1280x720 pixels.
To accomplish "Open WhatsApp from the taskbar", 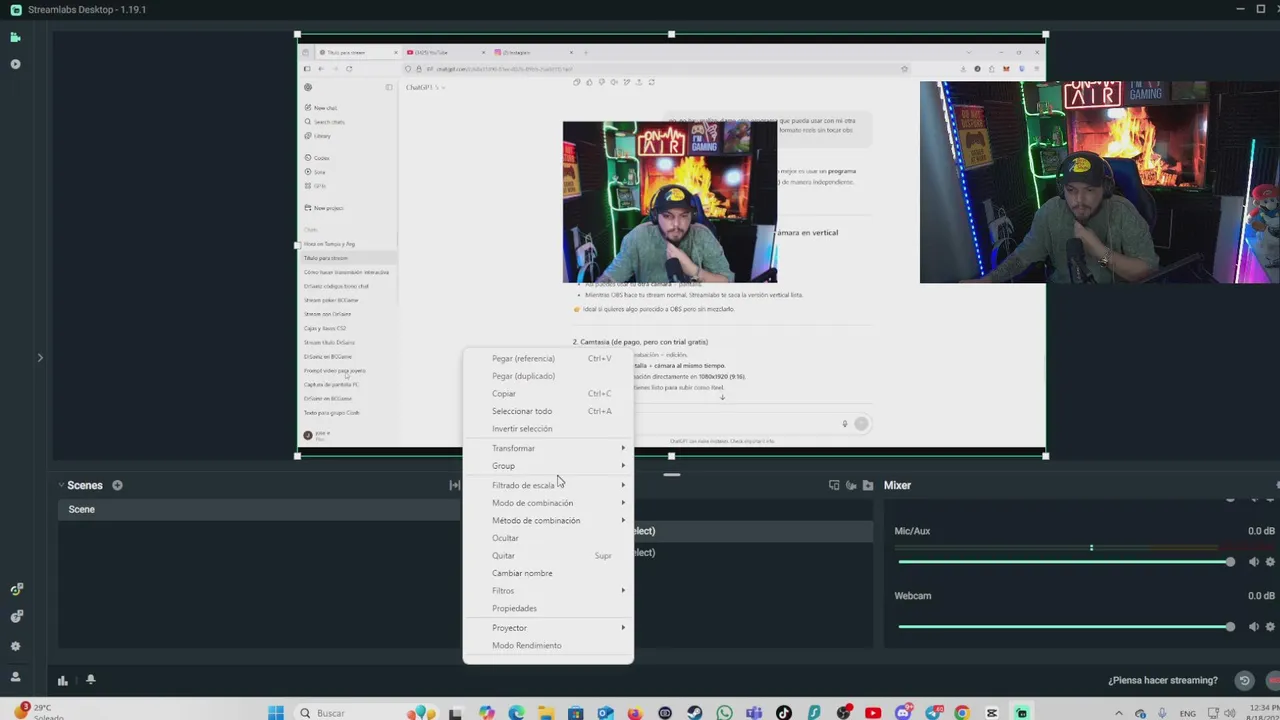I will click(725, 713).
